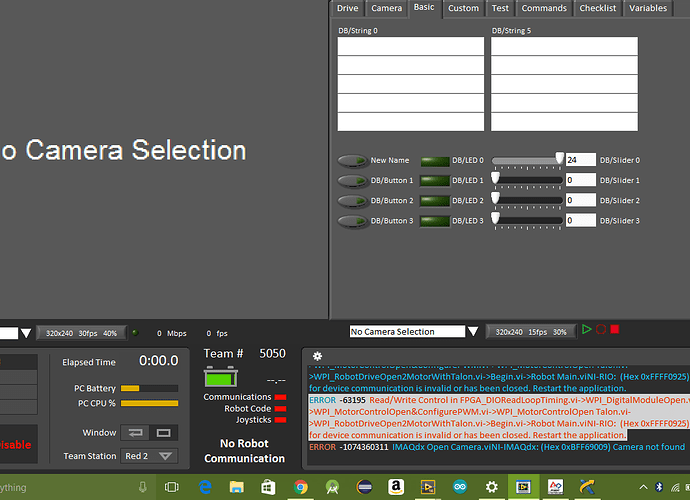The height and width of the screenshot is (500, 690).
Task: Start camera with green play icon
Action: pyautogui.click(x=587, y=329)
